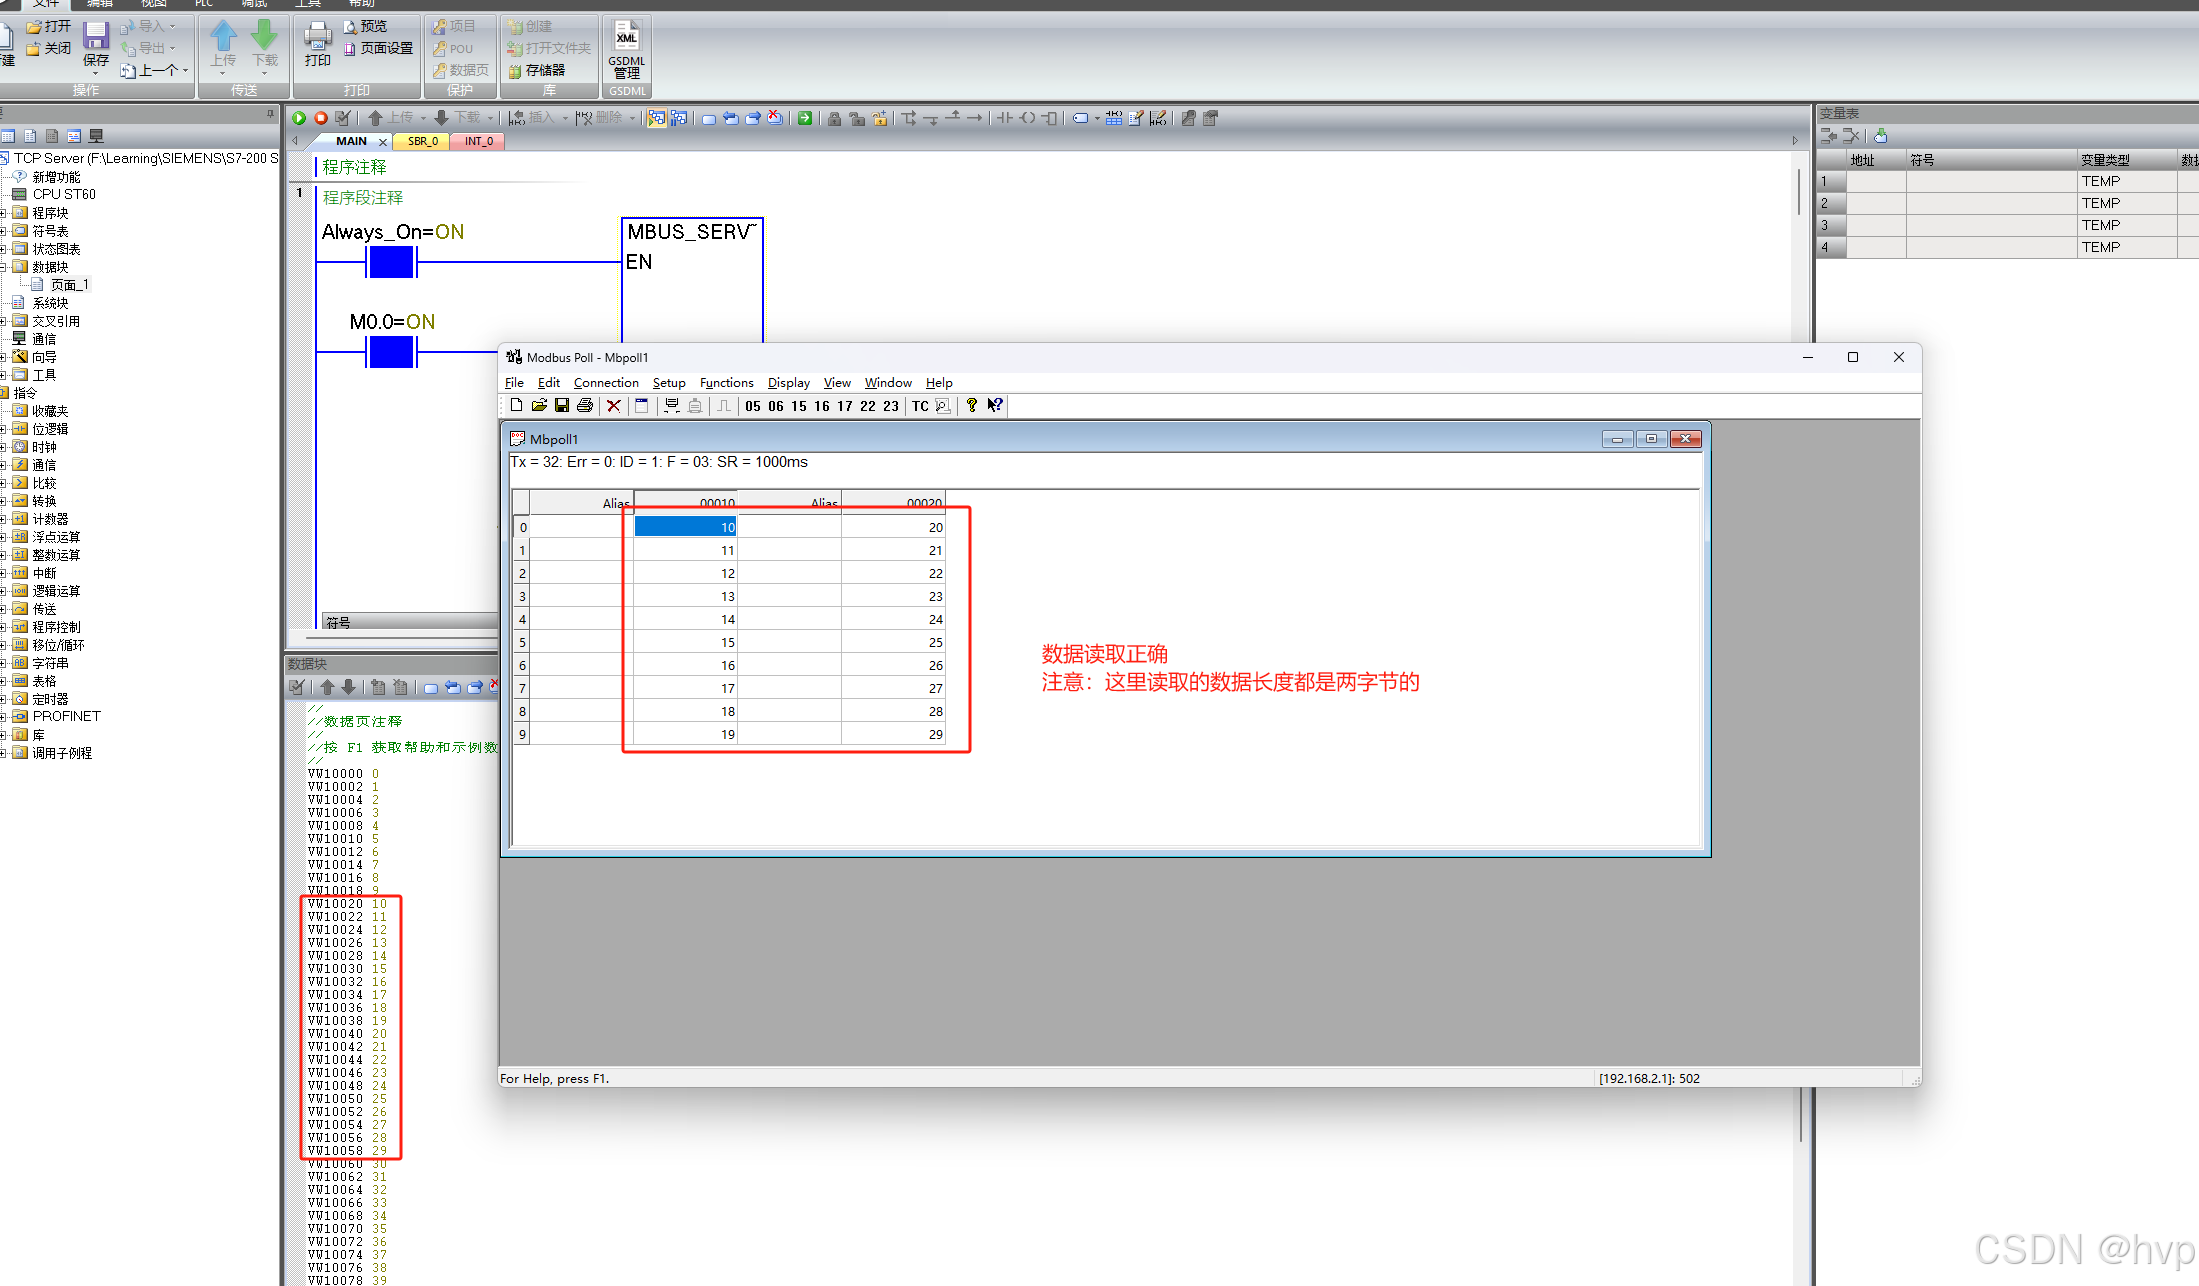Expand the 插入 insert dropdown arrow
This screenshot has width=2199, height=1286.
[x=564, y=118]
